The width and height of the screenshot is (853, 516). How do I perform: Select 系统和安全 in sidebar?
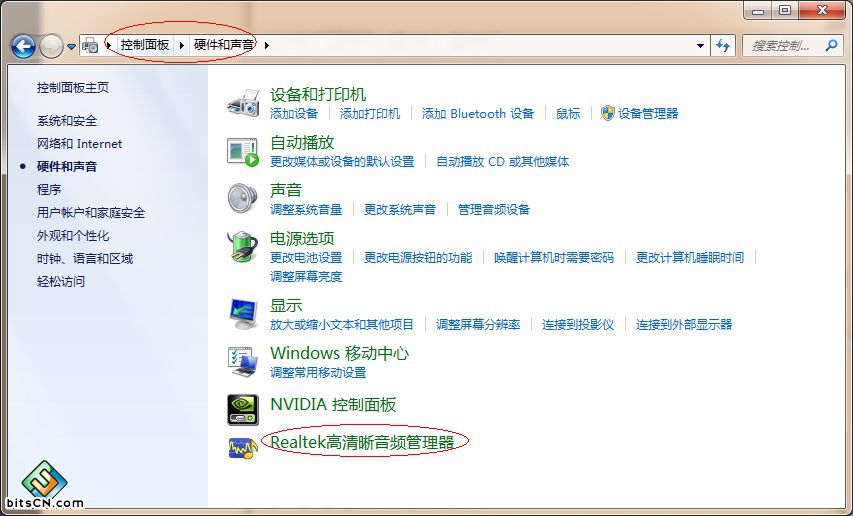(67, 121)
